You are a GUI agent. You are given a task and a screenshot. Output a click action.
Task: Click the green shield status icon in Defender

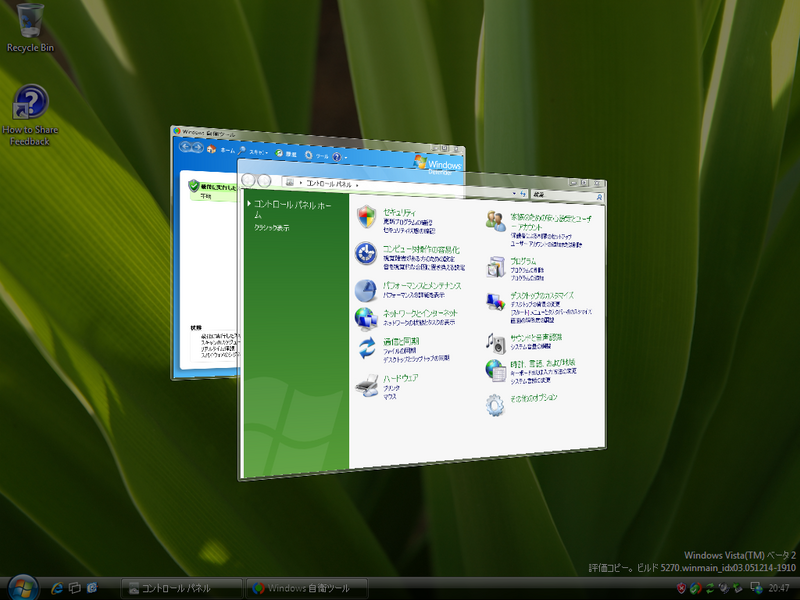coord(193,186)
